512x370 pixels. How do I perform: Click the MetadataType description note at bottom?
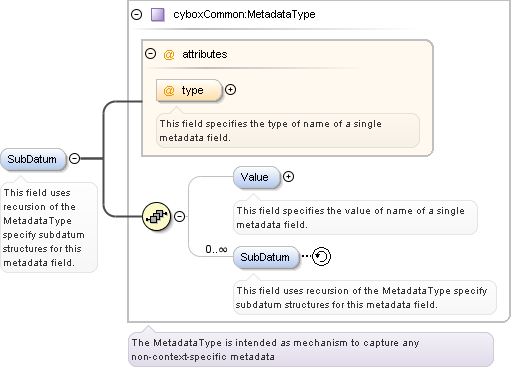(311, 350)
